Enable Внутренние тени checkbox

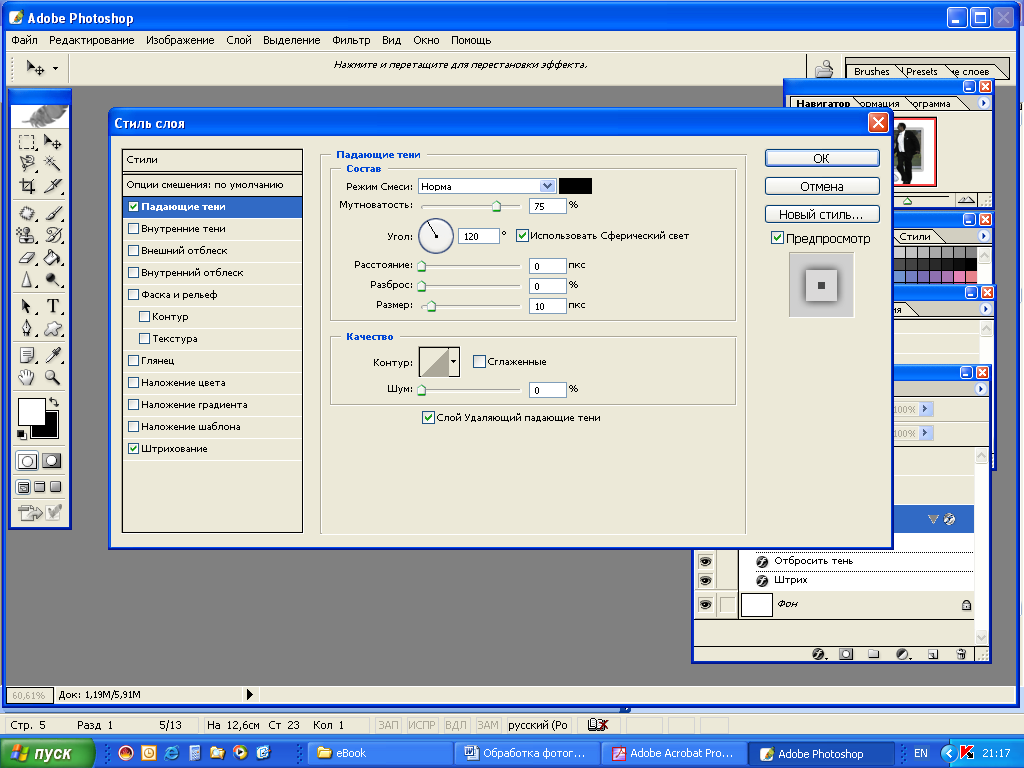[133, 229]
